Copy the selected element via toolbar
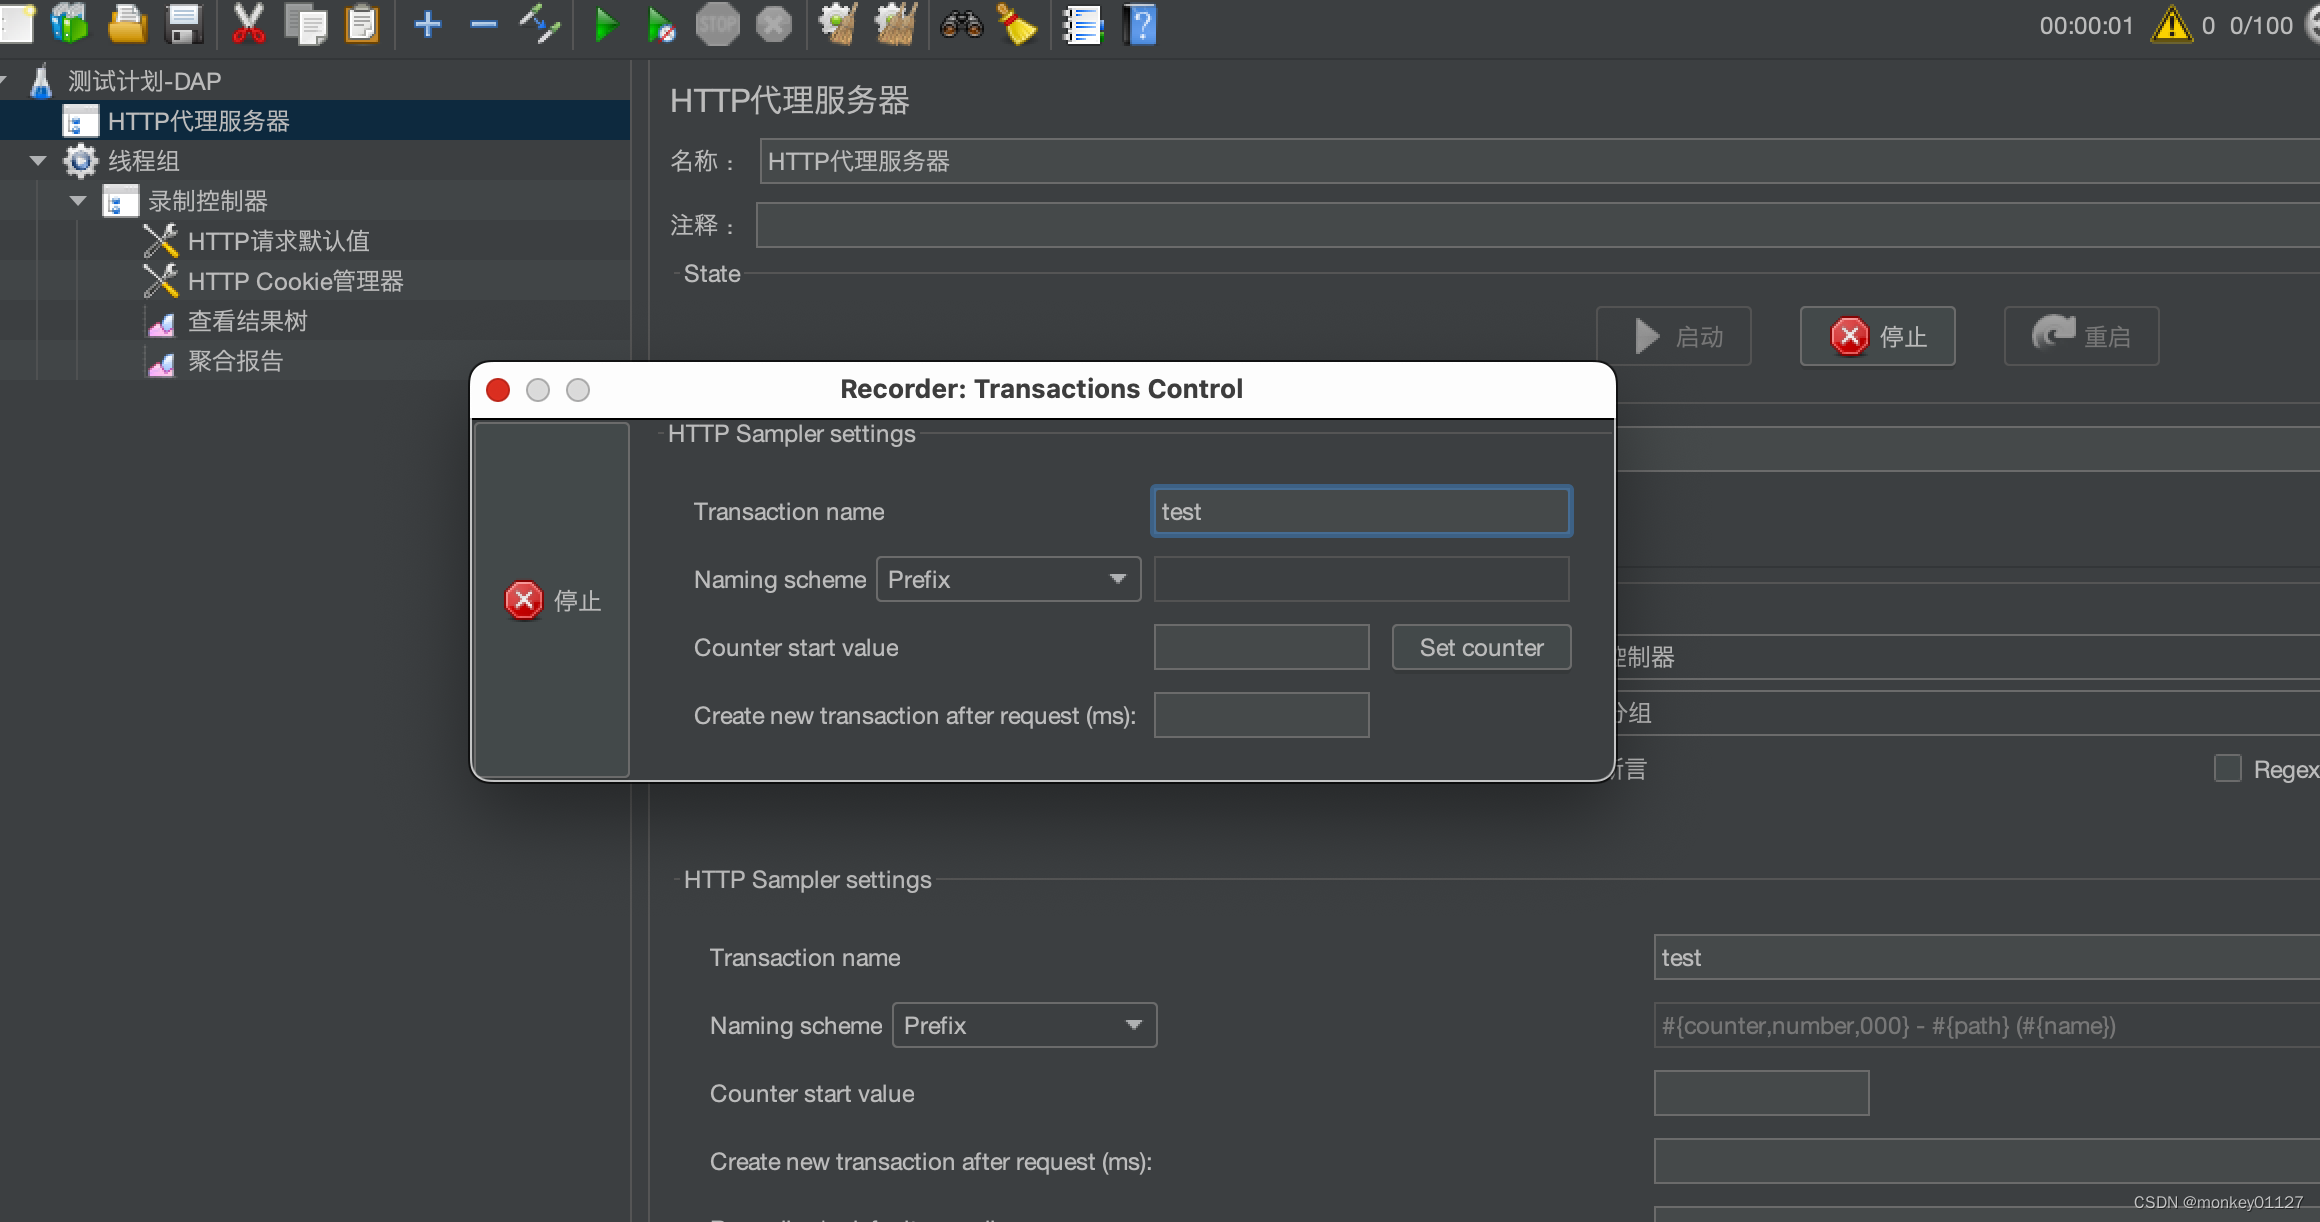Viewport: 2320px width, 1222px height. click(x=306, y=24)
